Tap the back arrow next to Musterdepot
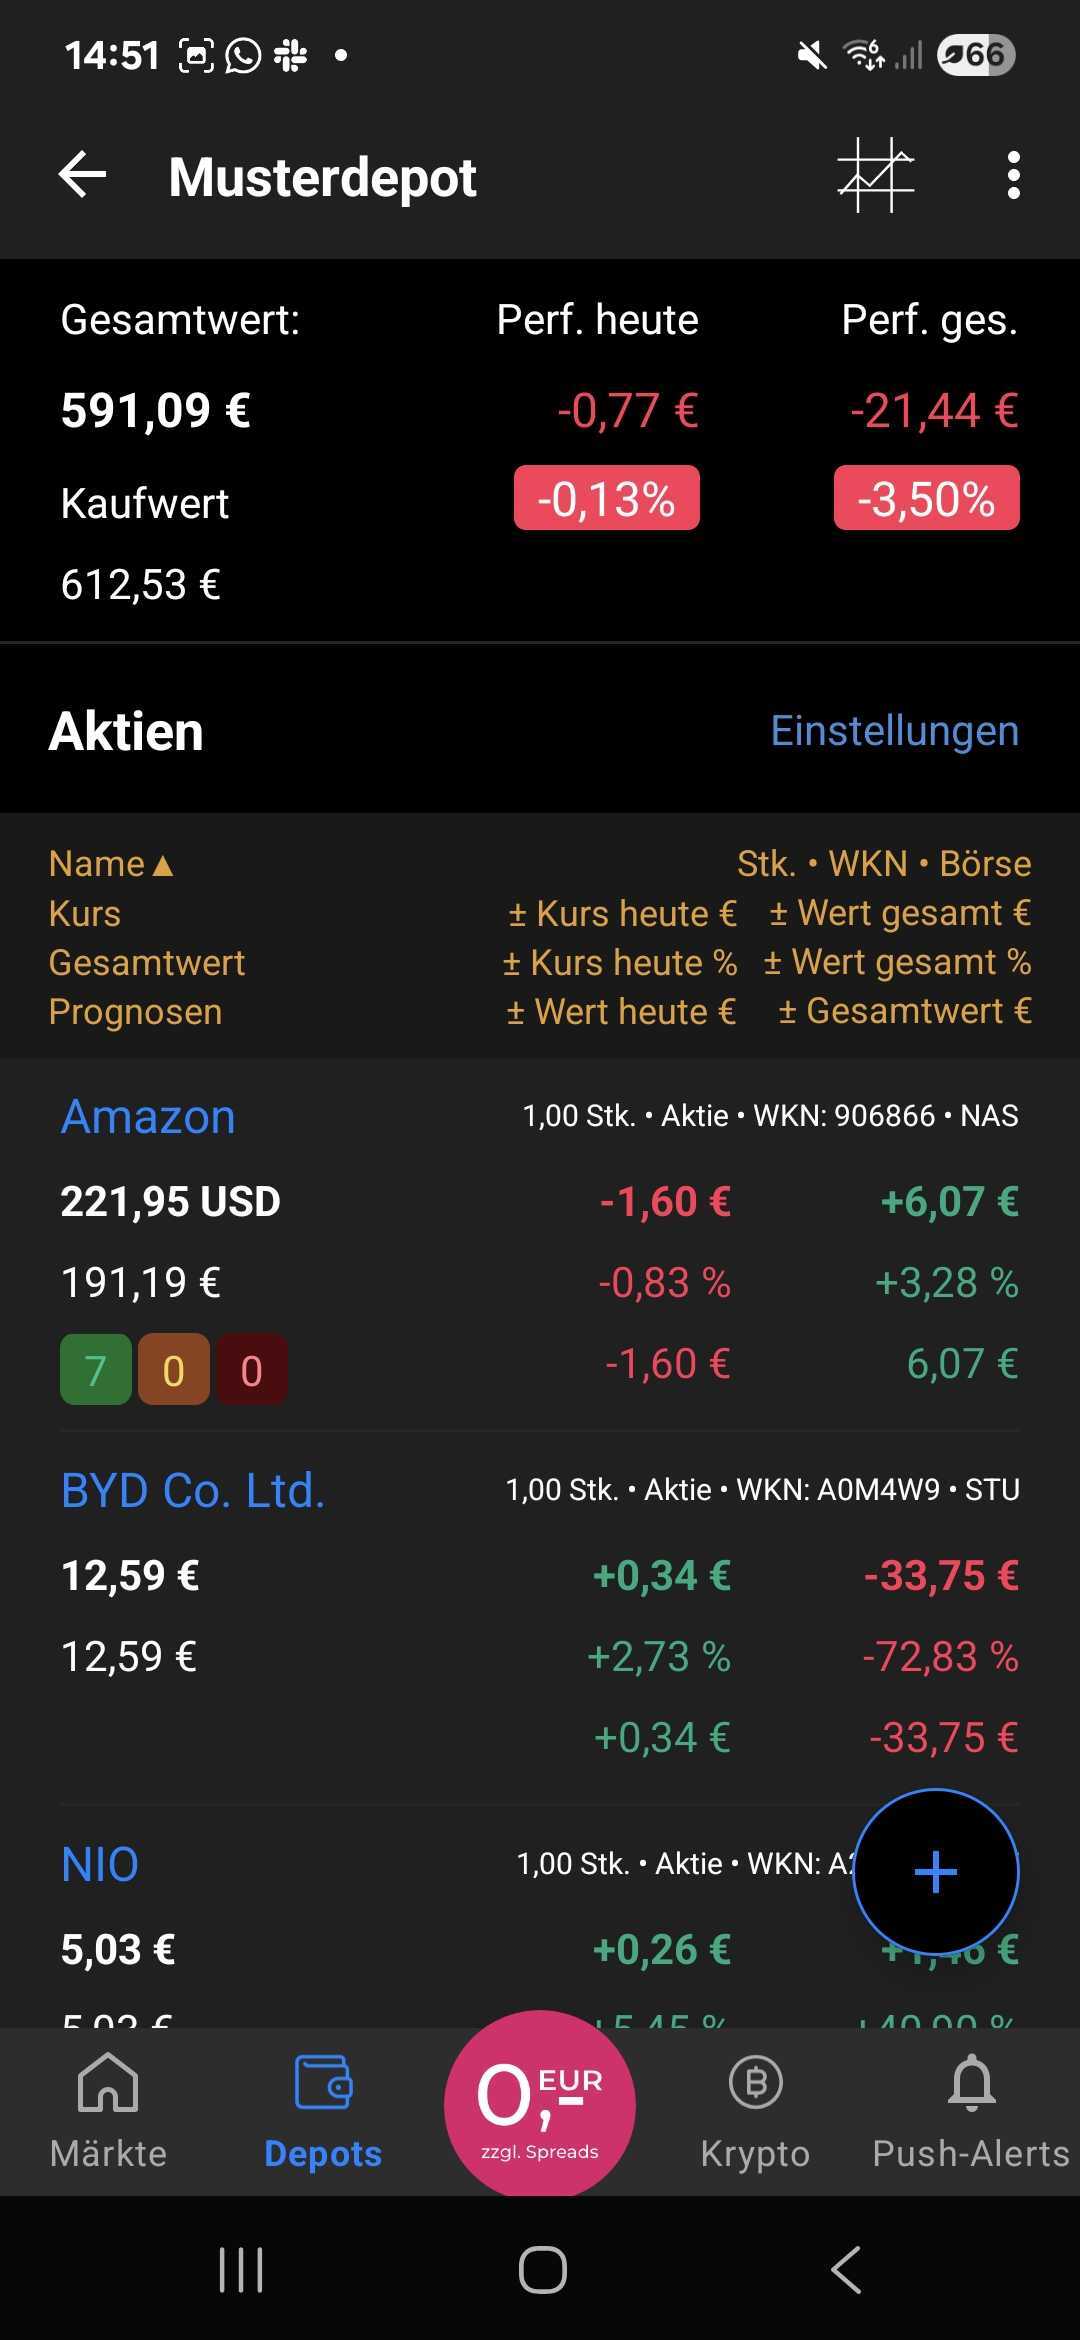 [x=83, y=176]
